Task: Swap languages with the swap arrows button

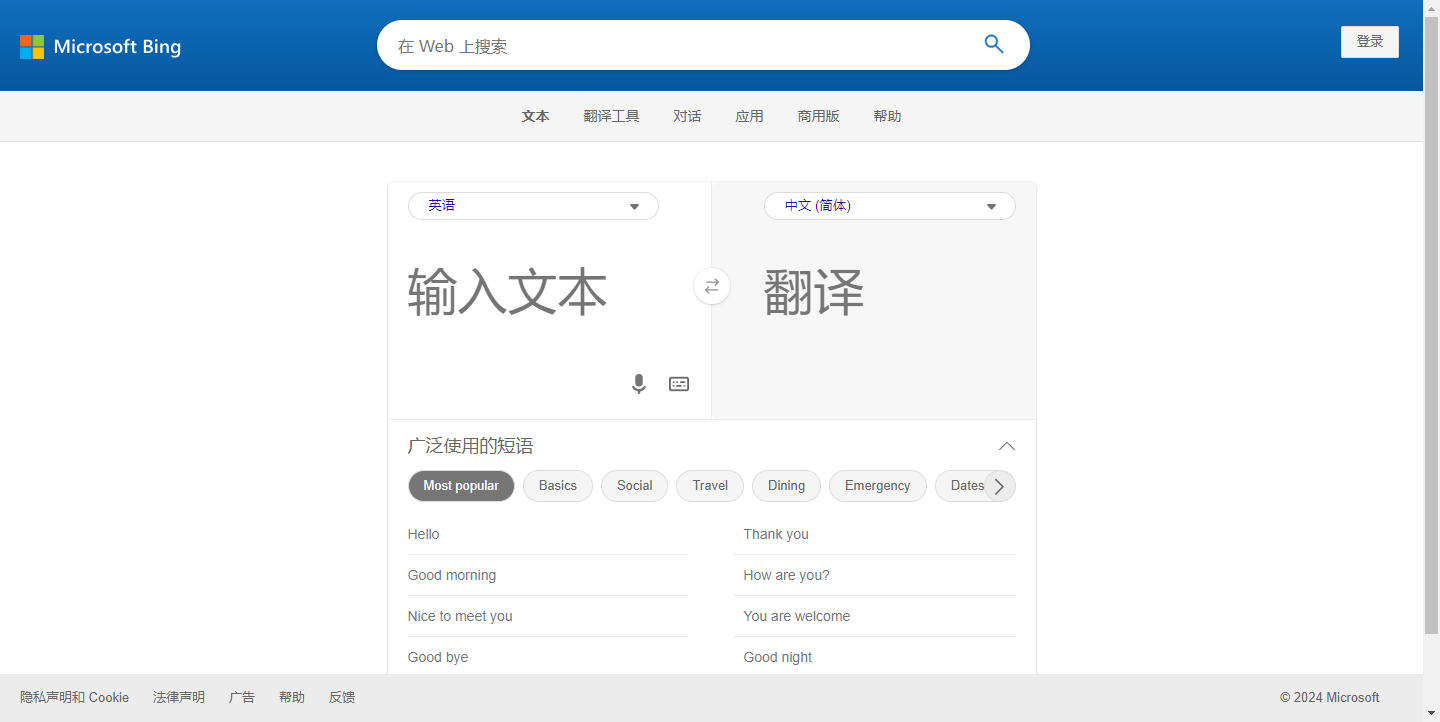Action: [712, 286]
